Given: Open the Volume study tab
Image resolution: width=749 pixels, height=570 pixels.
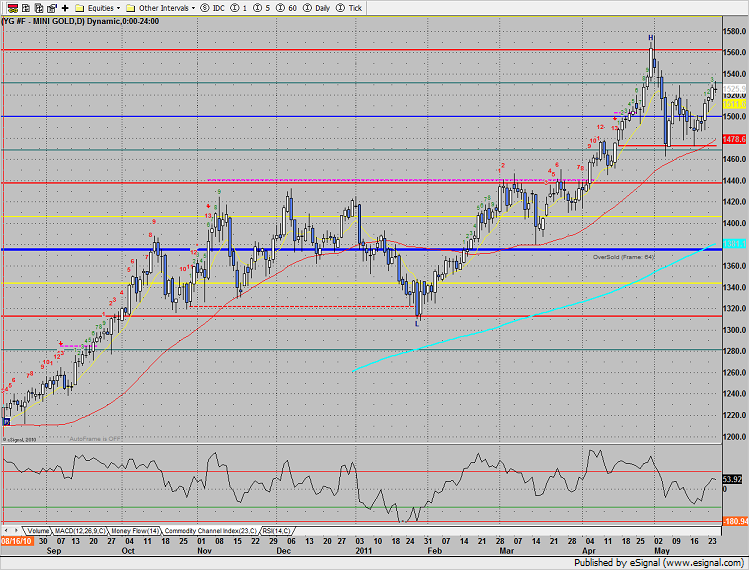Looking at the screenshot, I should click(x=38, y=531).
